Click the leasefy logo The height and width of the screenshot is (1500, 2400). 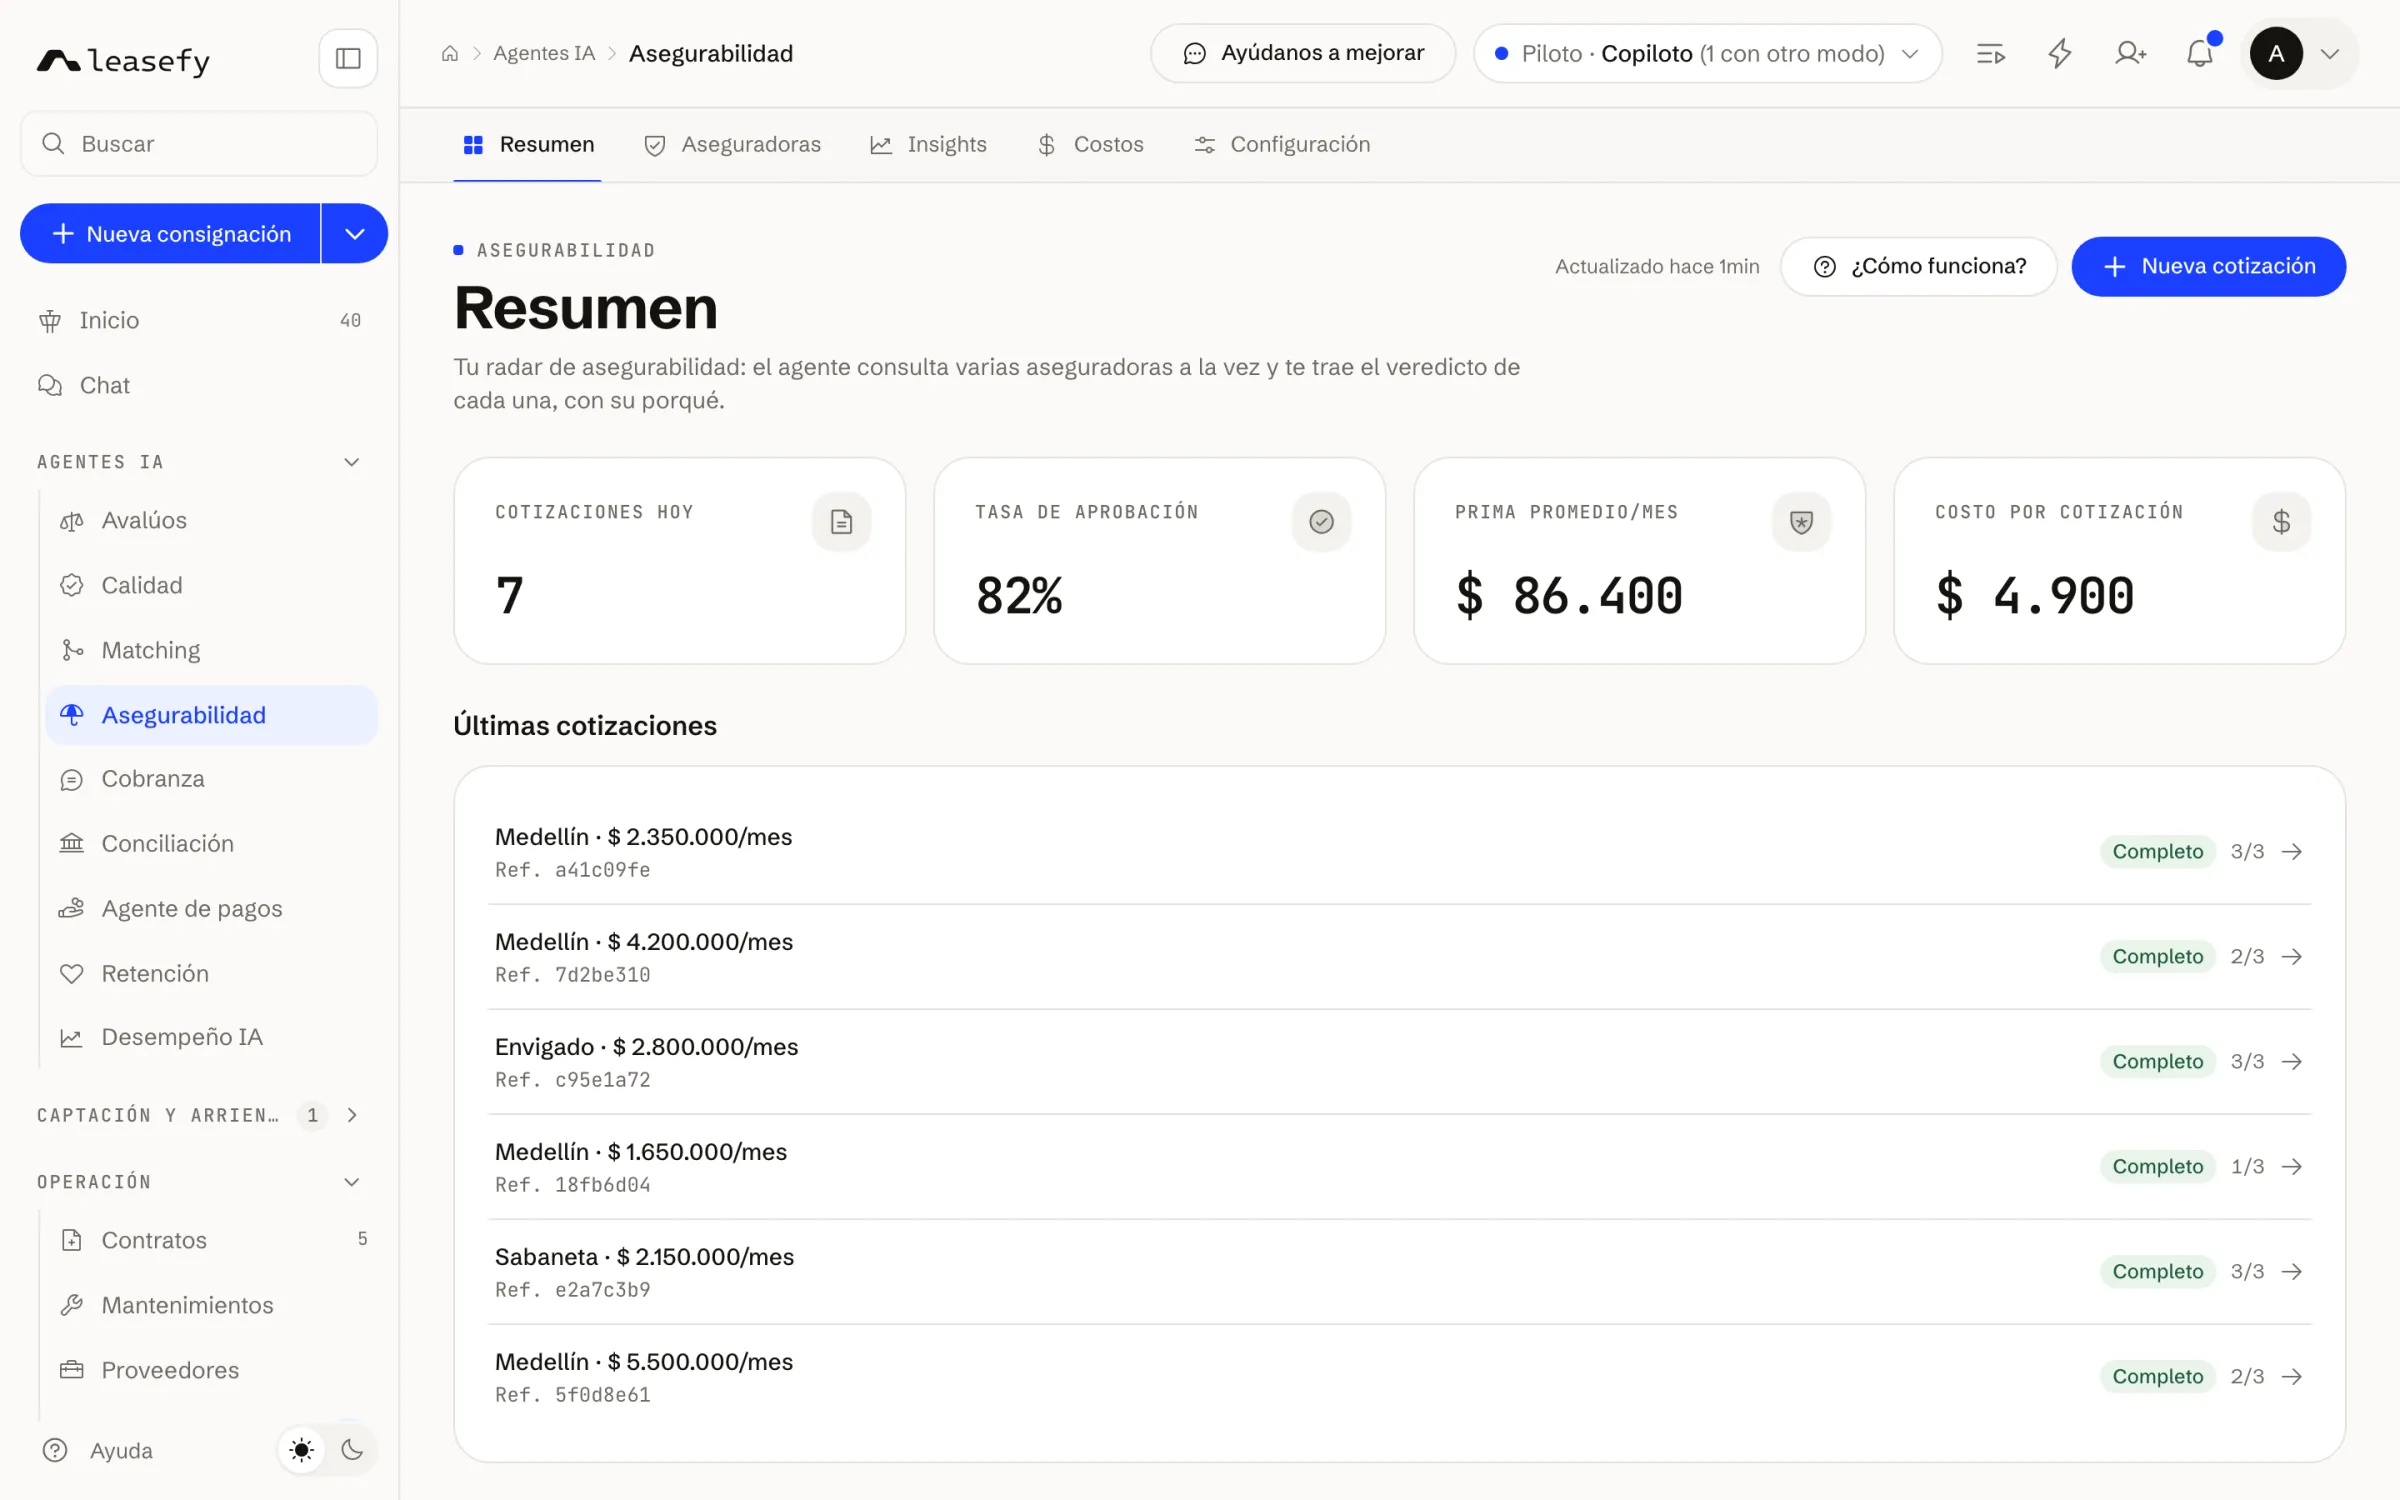click(x=123, y=61)
